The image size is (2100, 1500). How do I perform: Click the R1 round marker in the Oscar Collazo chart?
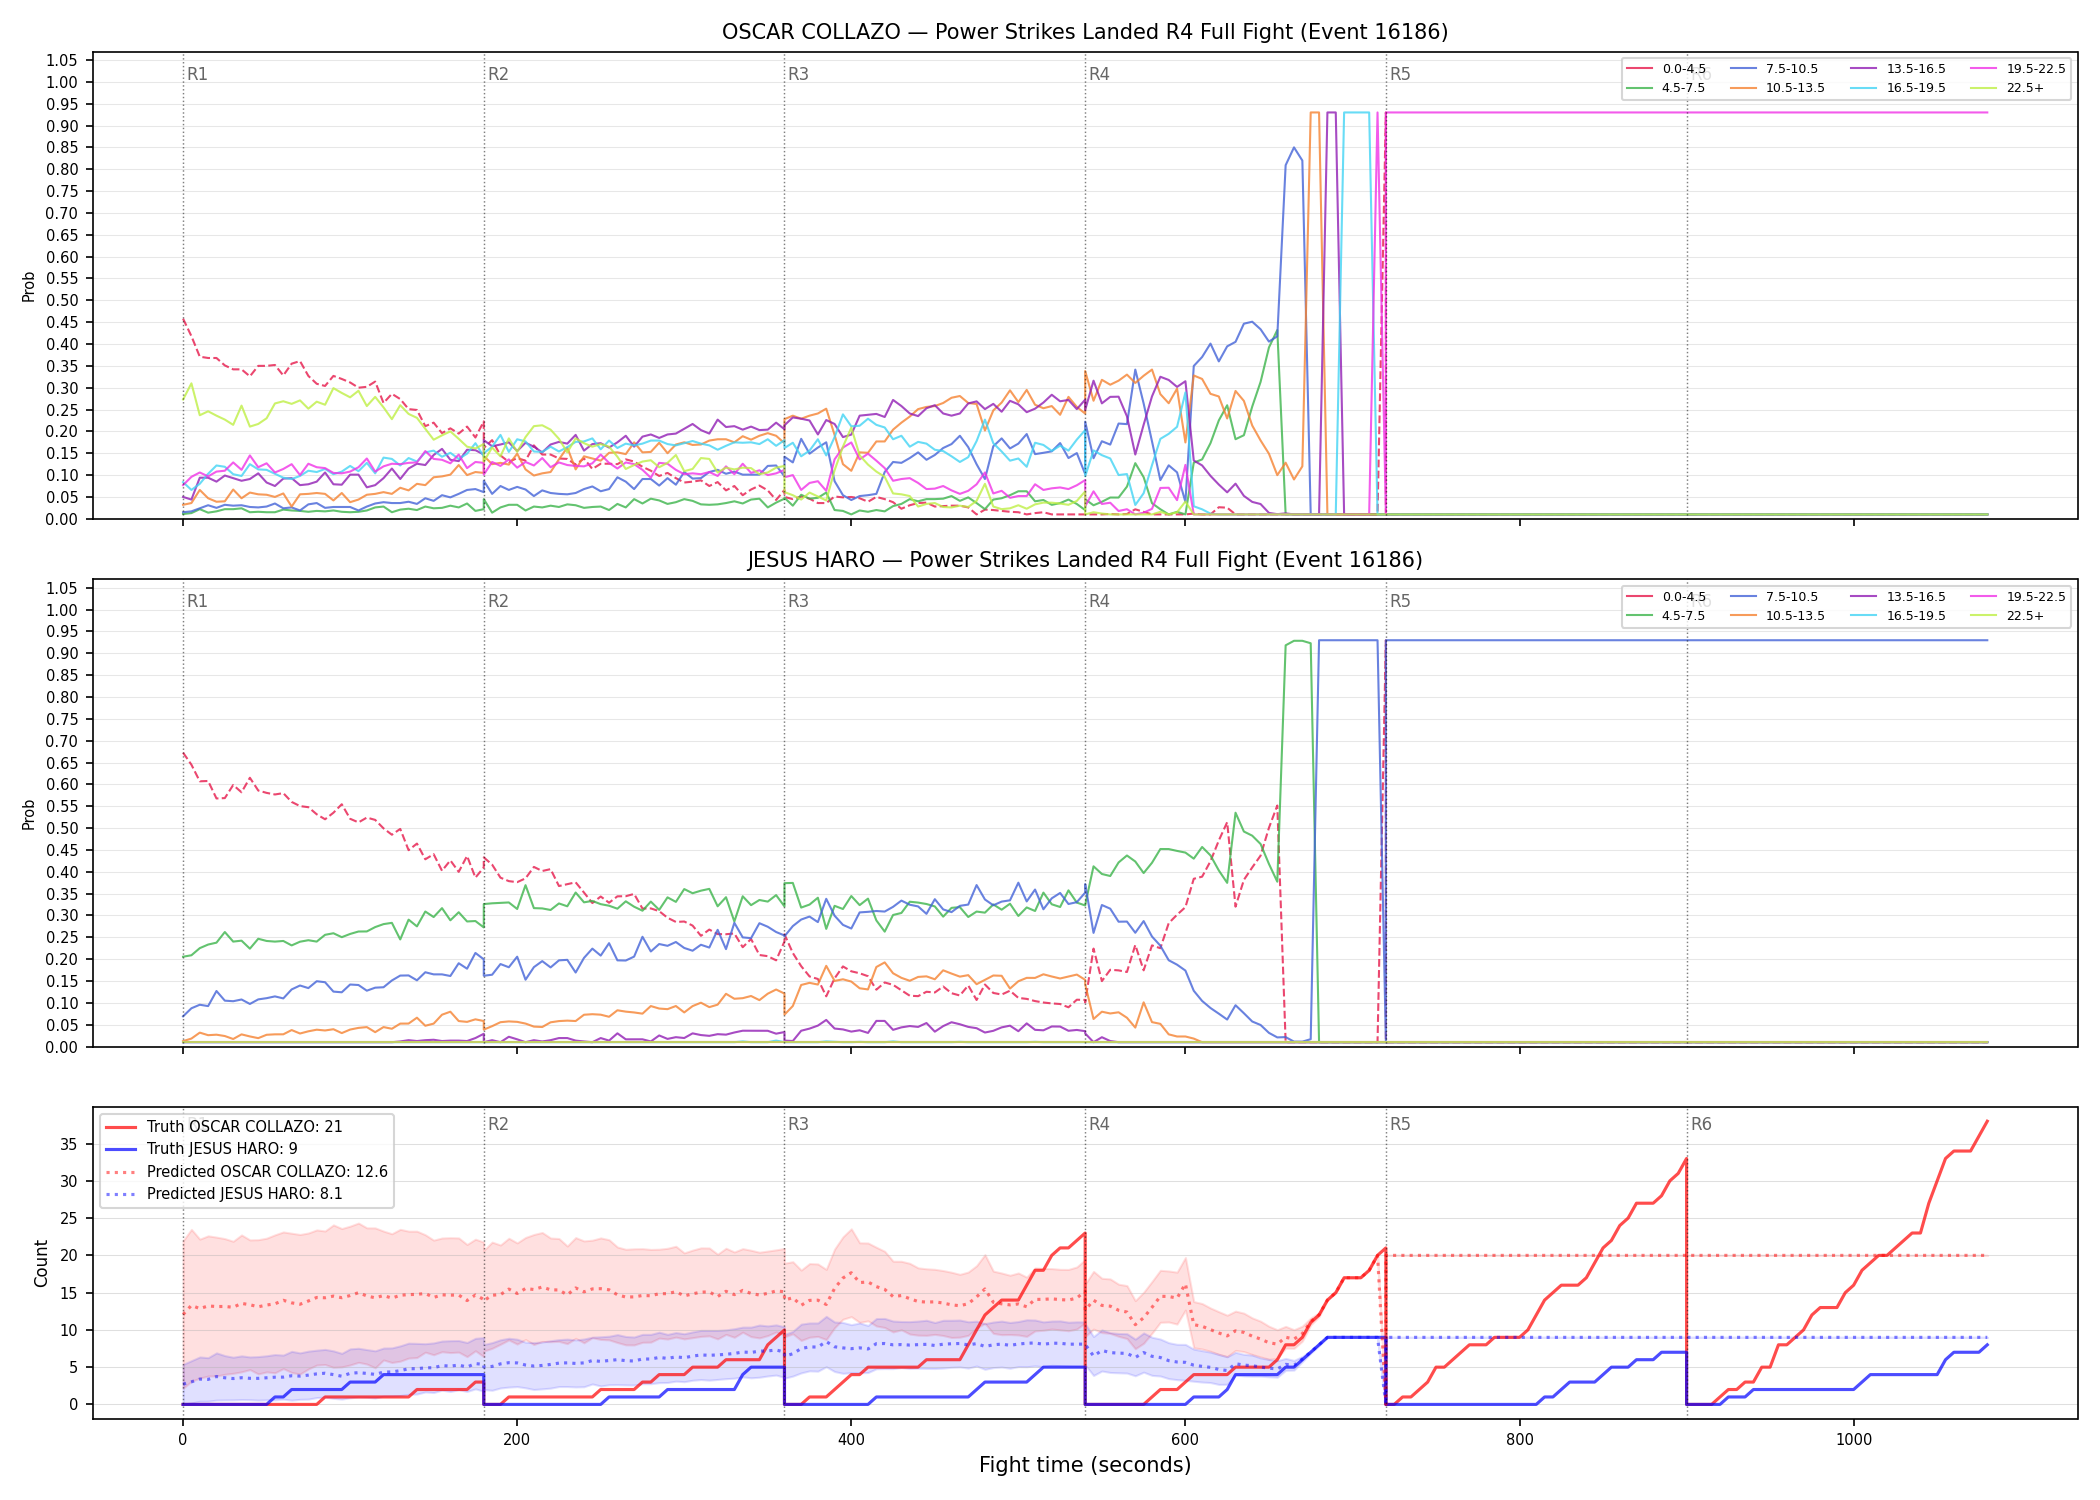point(197,74)
